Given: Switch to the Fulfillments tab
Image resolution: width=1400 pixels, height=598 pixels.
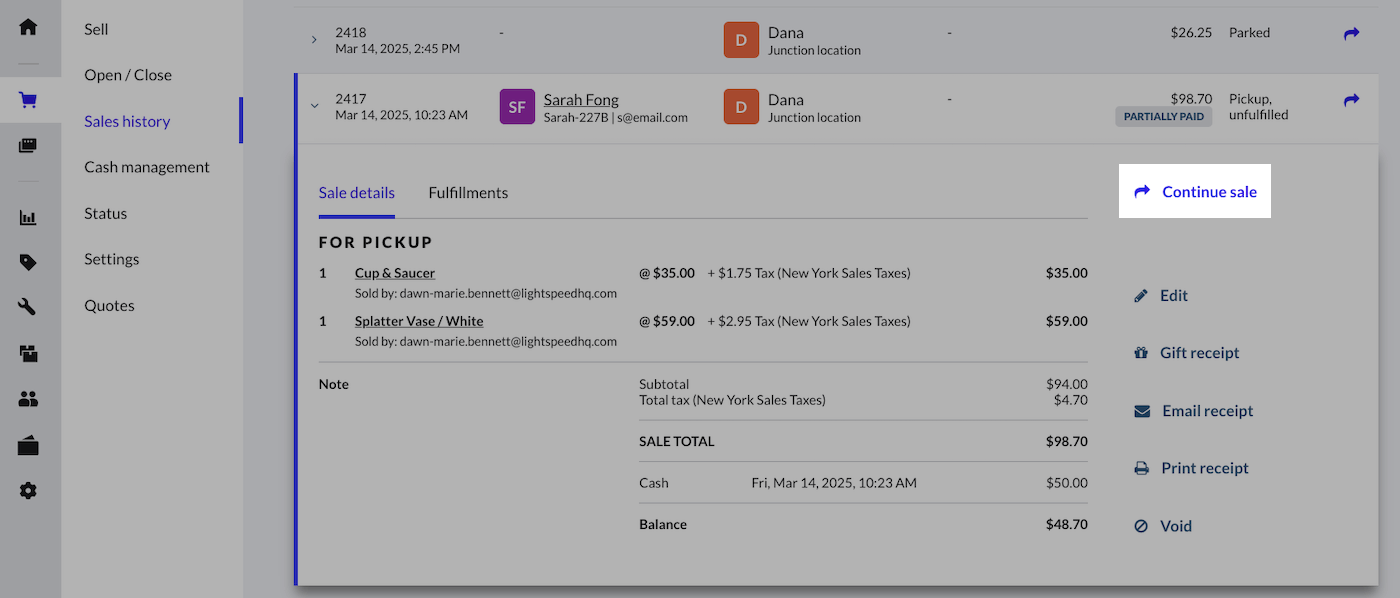Looking at the screenshot, I should click(468, 193).
